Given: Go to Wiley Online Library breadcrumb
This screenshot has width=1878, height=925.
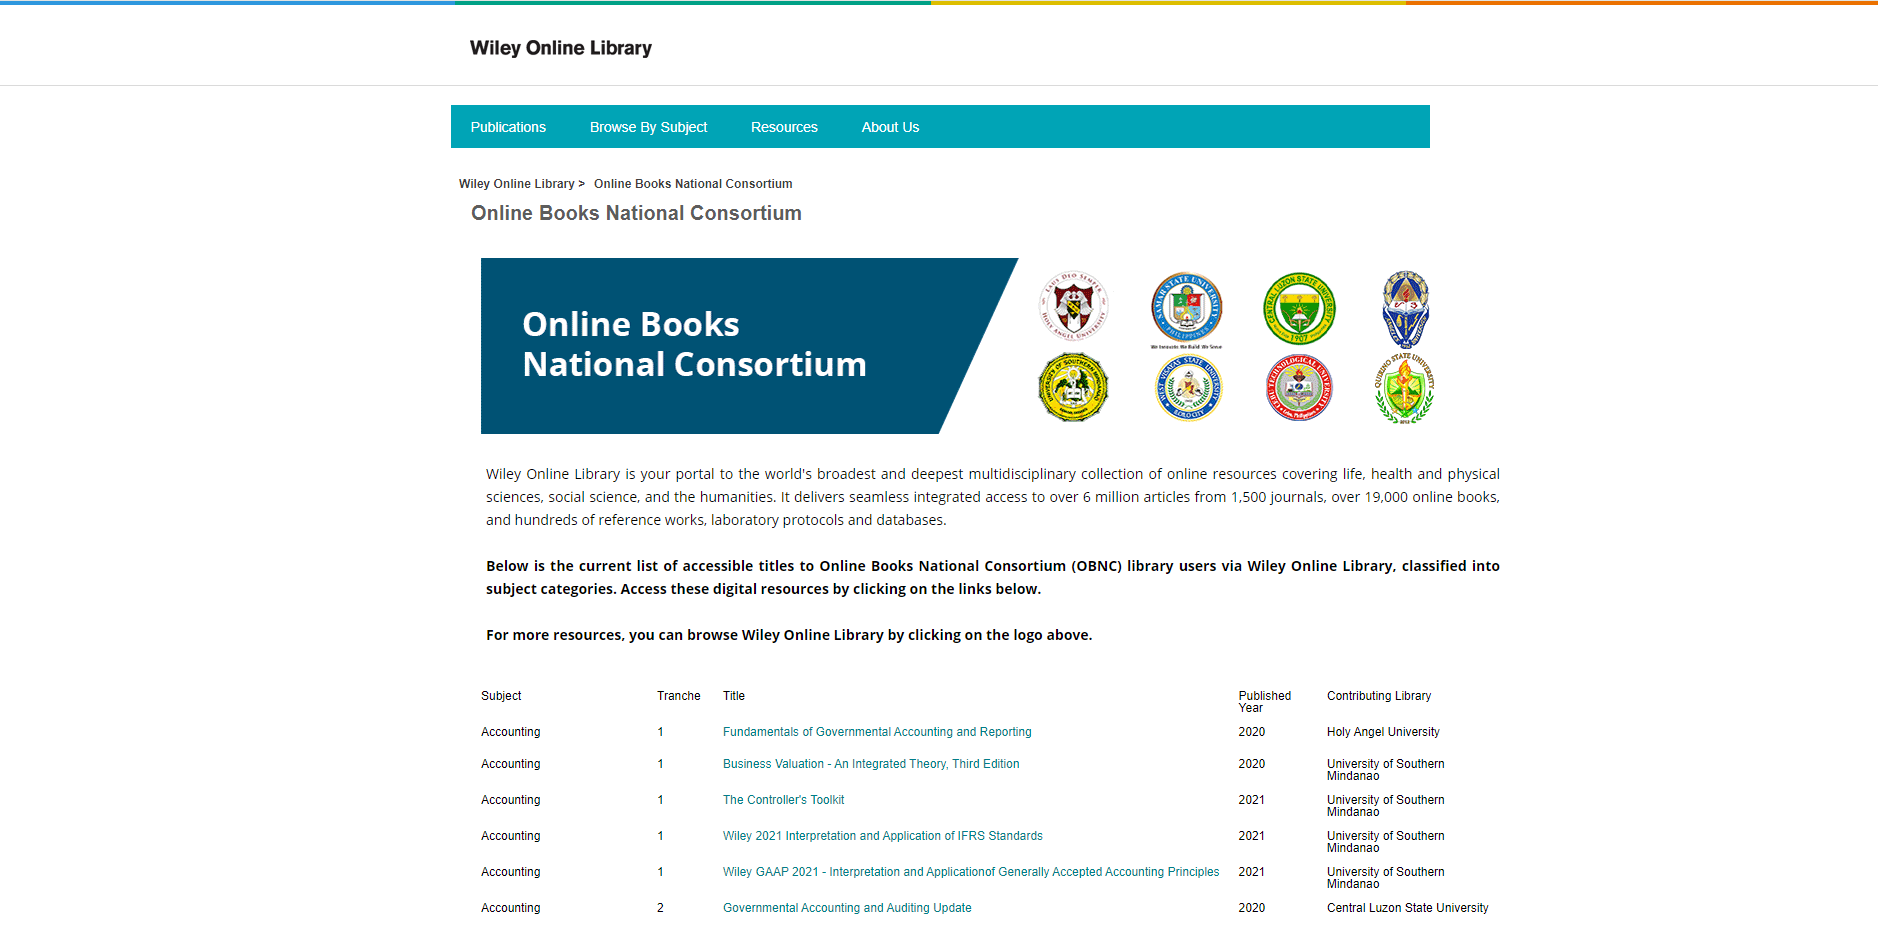Looking at the screenshot, I should point(517,184).
